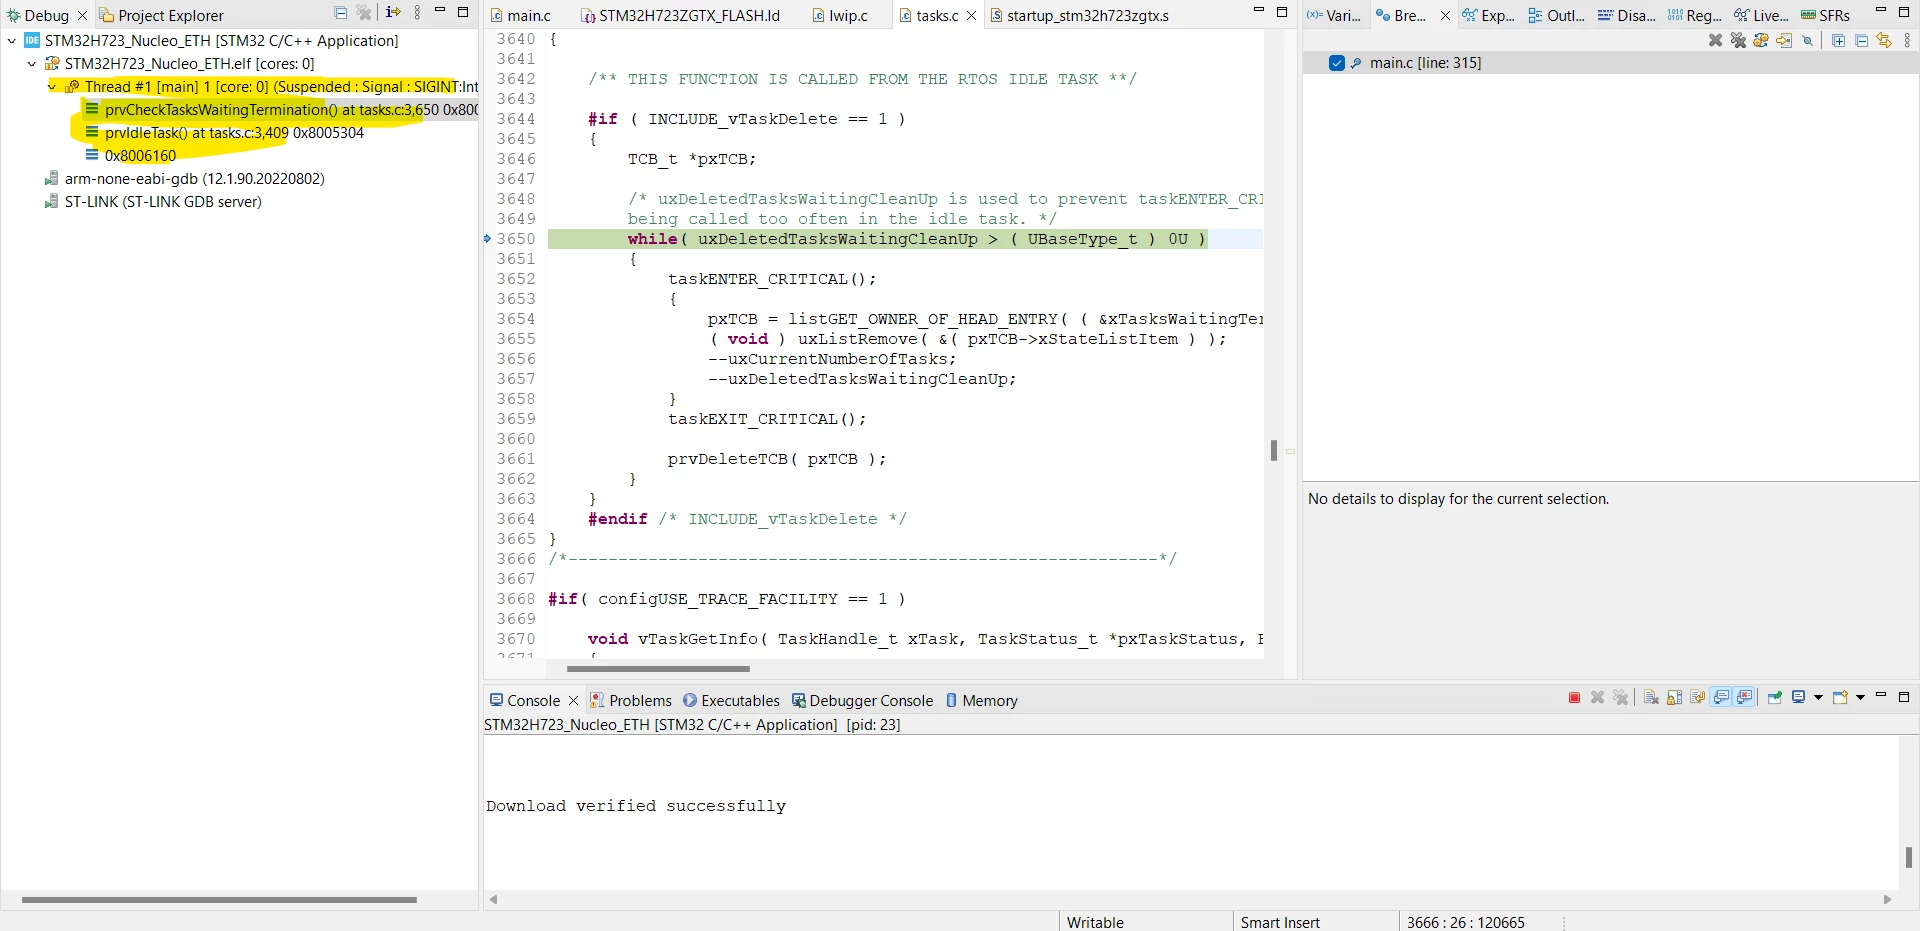
Task: Toggle Show Console on standard output
Action: 1721,698
